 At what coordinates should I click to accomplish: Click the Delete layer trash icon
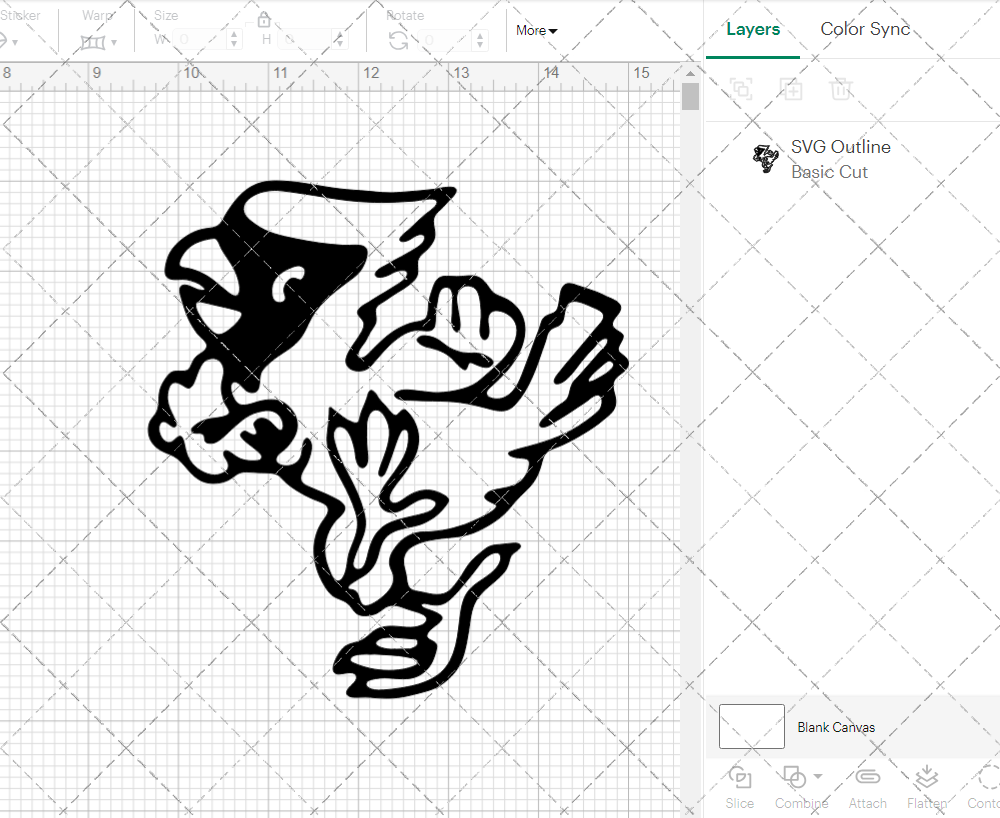pos(841,89)
